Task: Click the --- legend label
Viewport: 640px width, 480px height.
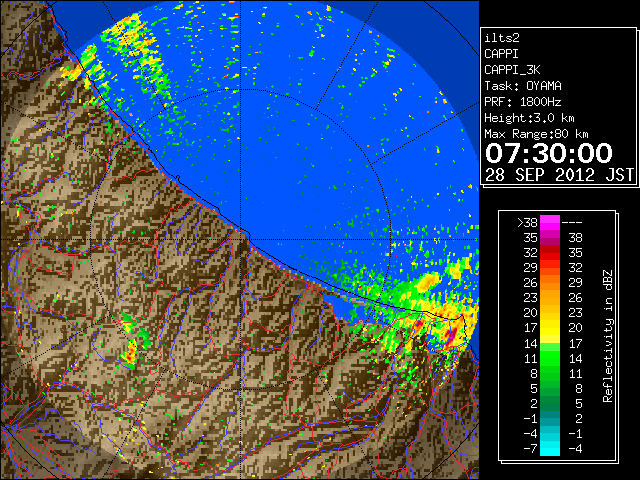Action: (572, 223)
